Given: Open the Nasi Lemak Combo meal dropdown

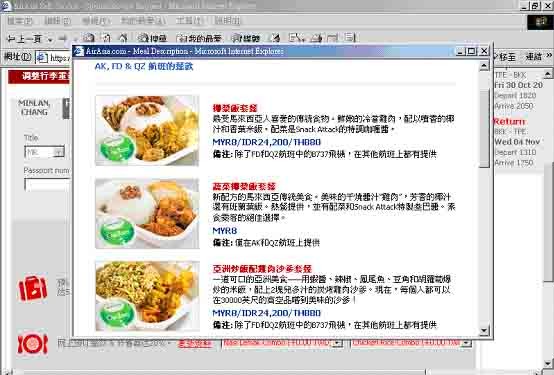Looking at the screenshot, I should 282,343.
